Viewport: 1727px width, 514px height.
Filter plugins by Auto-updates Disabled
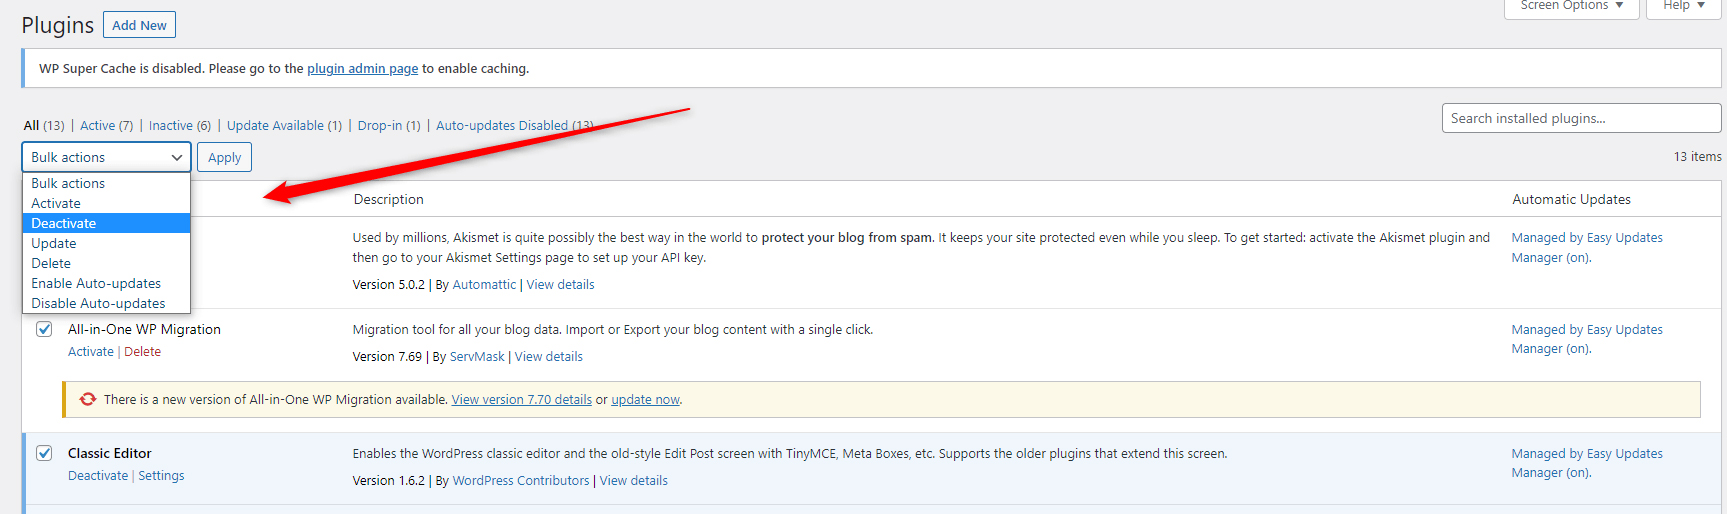point(515,125)
